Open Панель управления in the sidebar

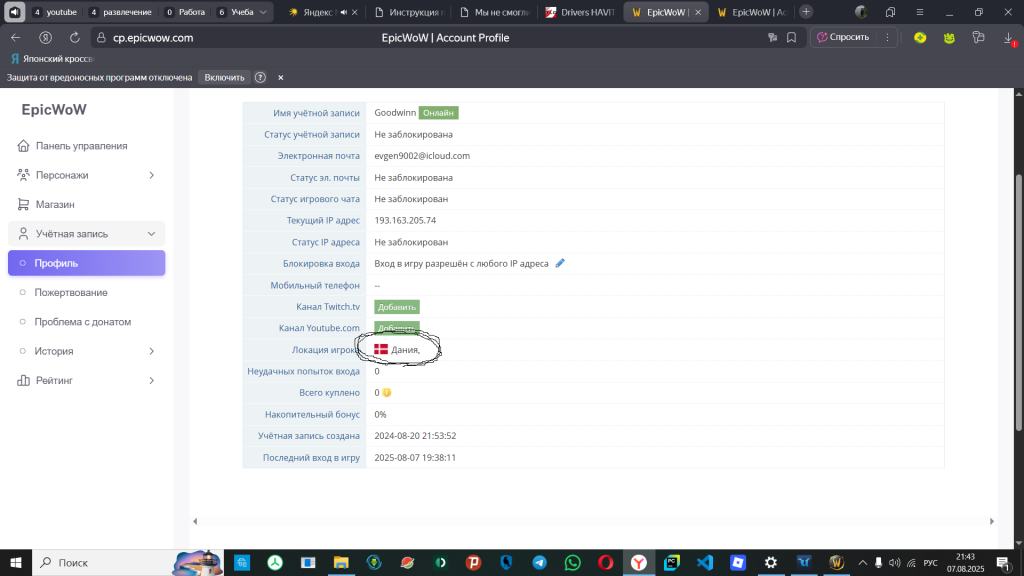(81, 146)
